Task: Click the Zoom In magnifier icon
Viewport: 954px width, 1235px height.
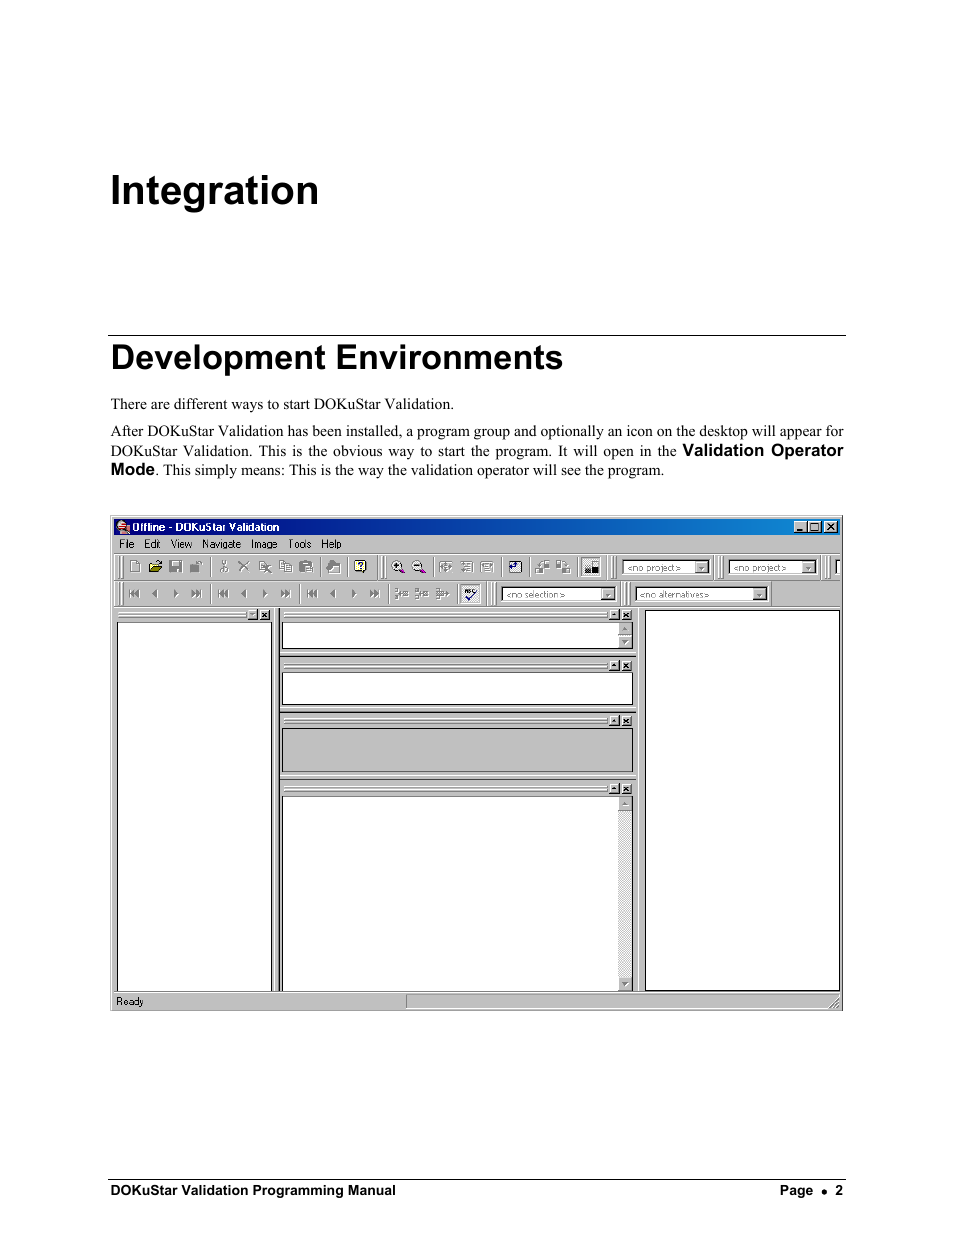Action: 398,567
